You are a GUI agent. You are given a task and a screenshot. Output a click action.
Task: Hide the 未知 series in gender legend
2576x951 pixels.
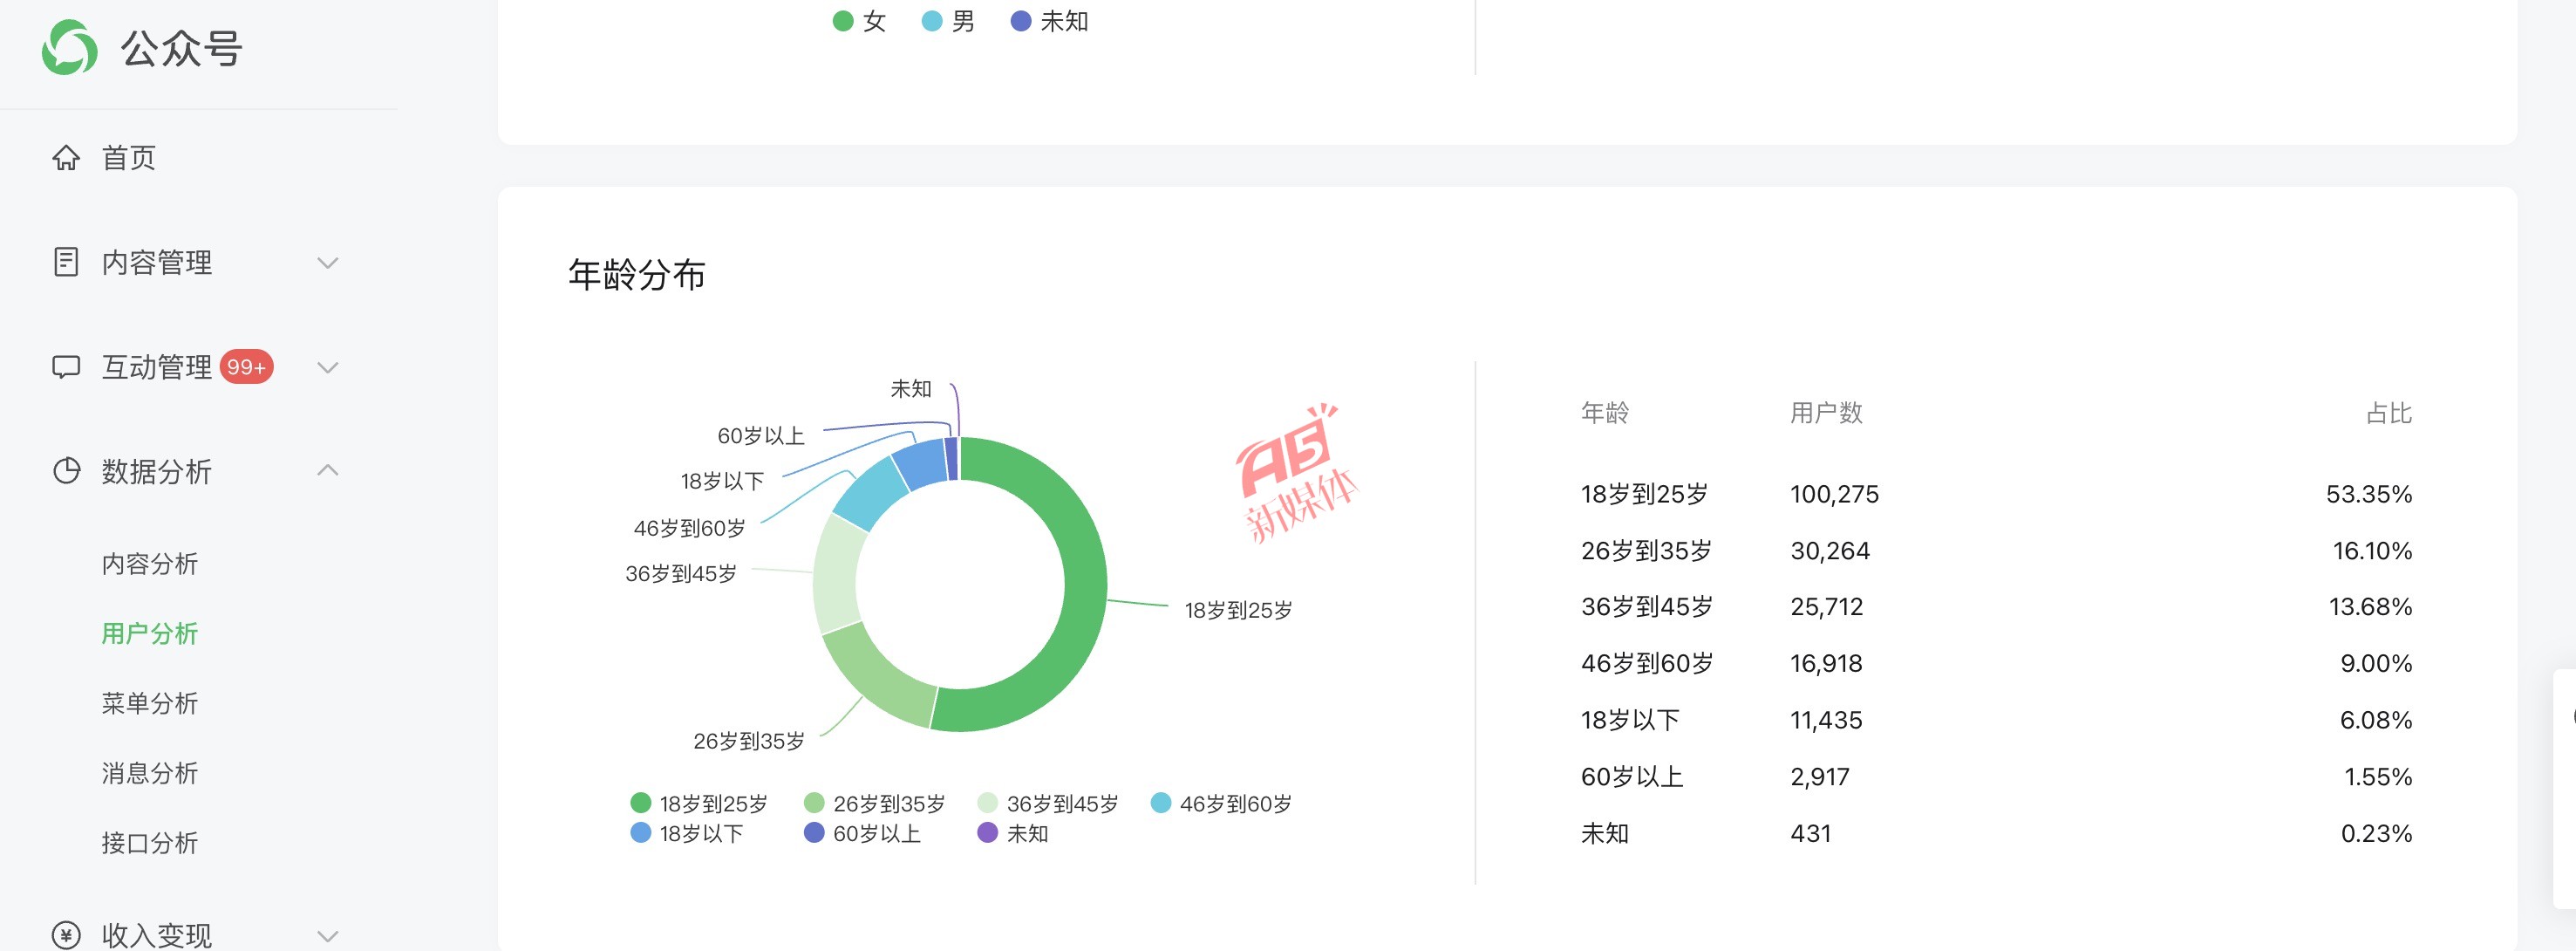[1049, 21]
